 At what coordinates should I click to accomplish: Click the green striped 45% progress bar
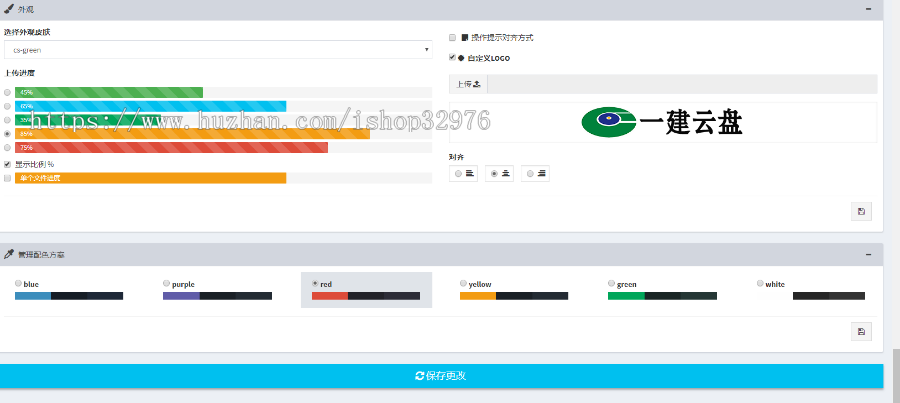109,92
